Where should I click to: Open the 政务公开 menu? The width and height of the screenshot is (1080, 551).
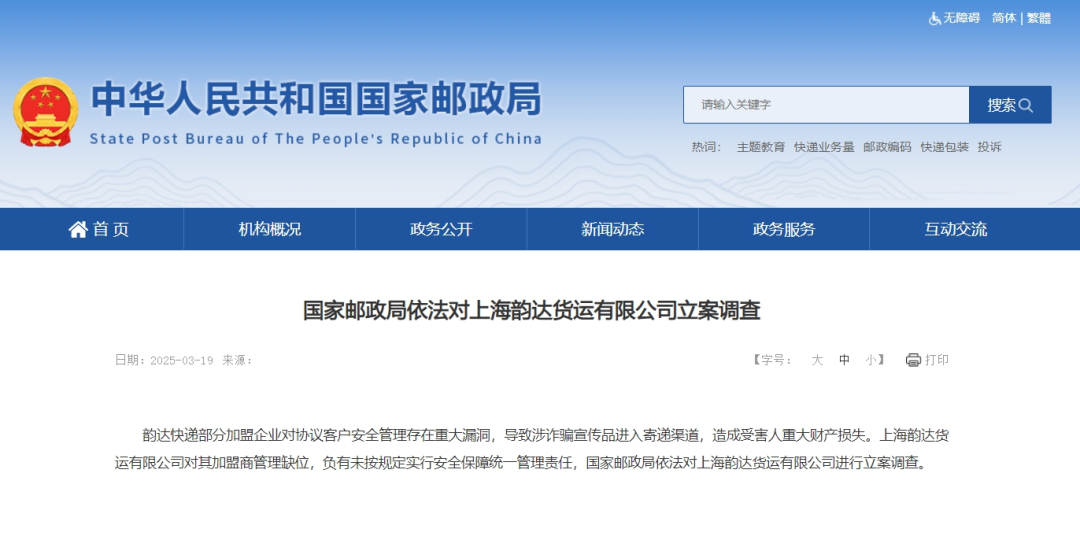pyautogui.click(x=441, y=229)
